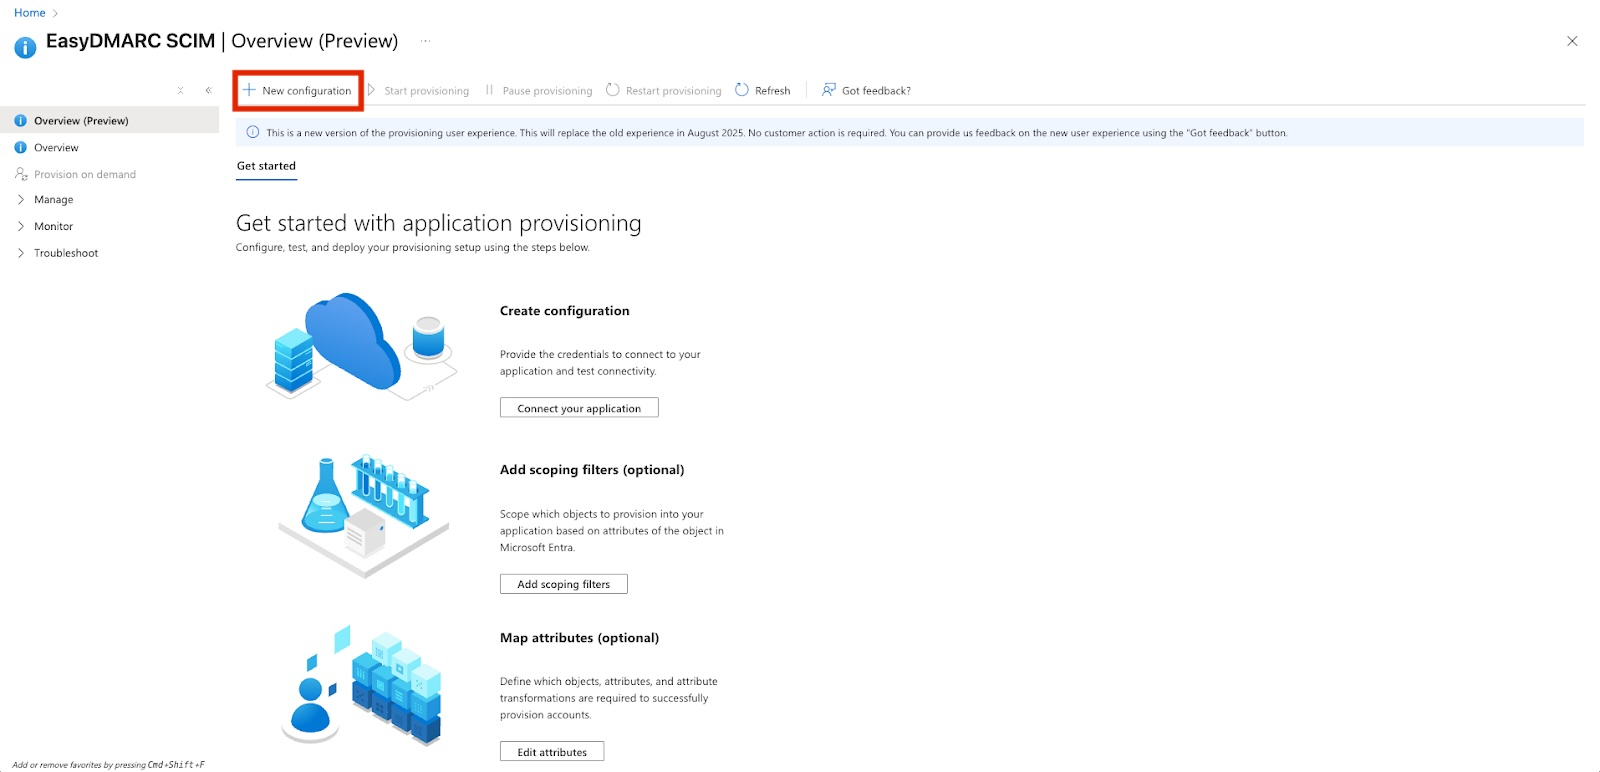
Task: Click the Restart provisioning label
Action: pos(673,91)
